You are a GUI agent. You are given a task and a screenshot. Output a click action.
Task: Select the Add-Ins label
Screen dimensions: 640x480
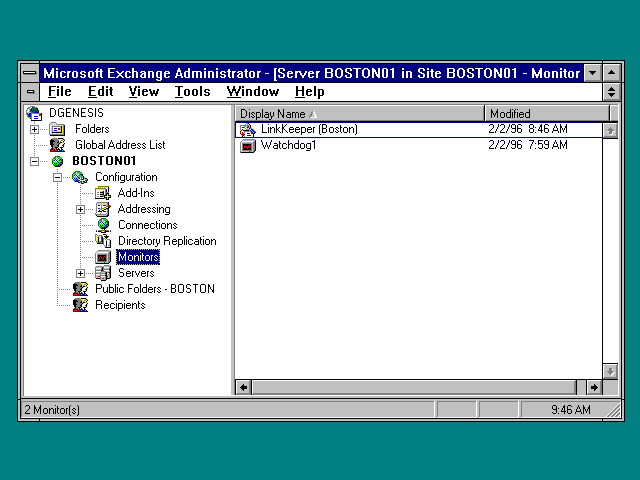point(136,193)
